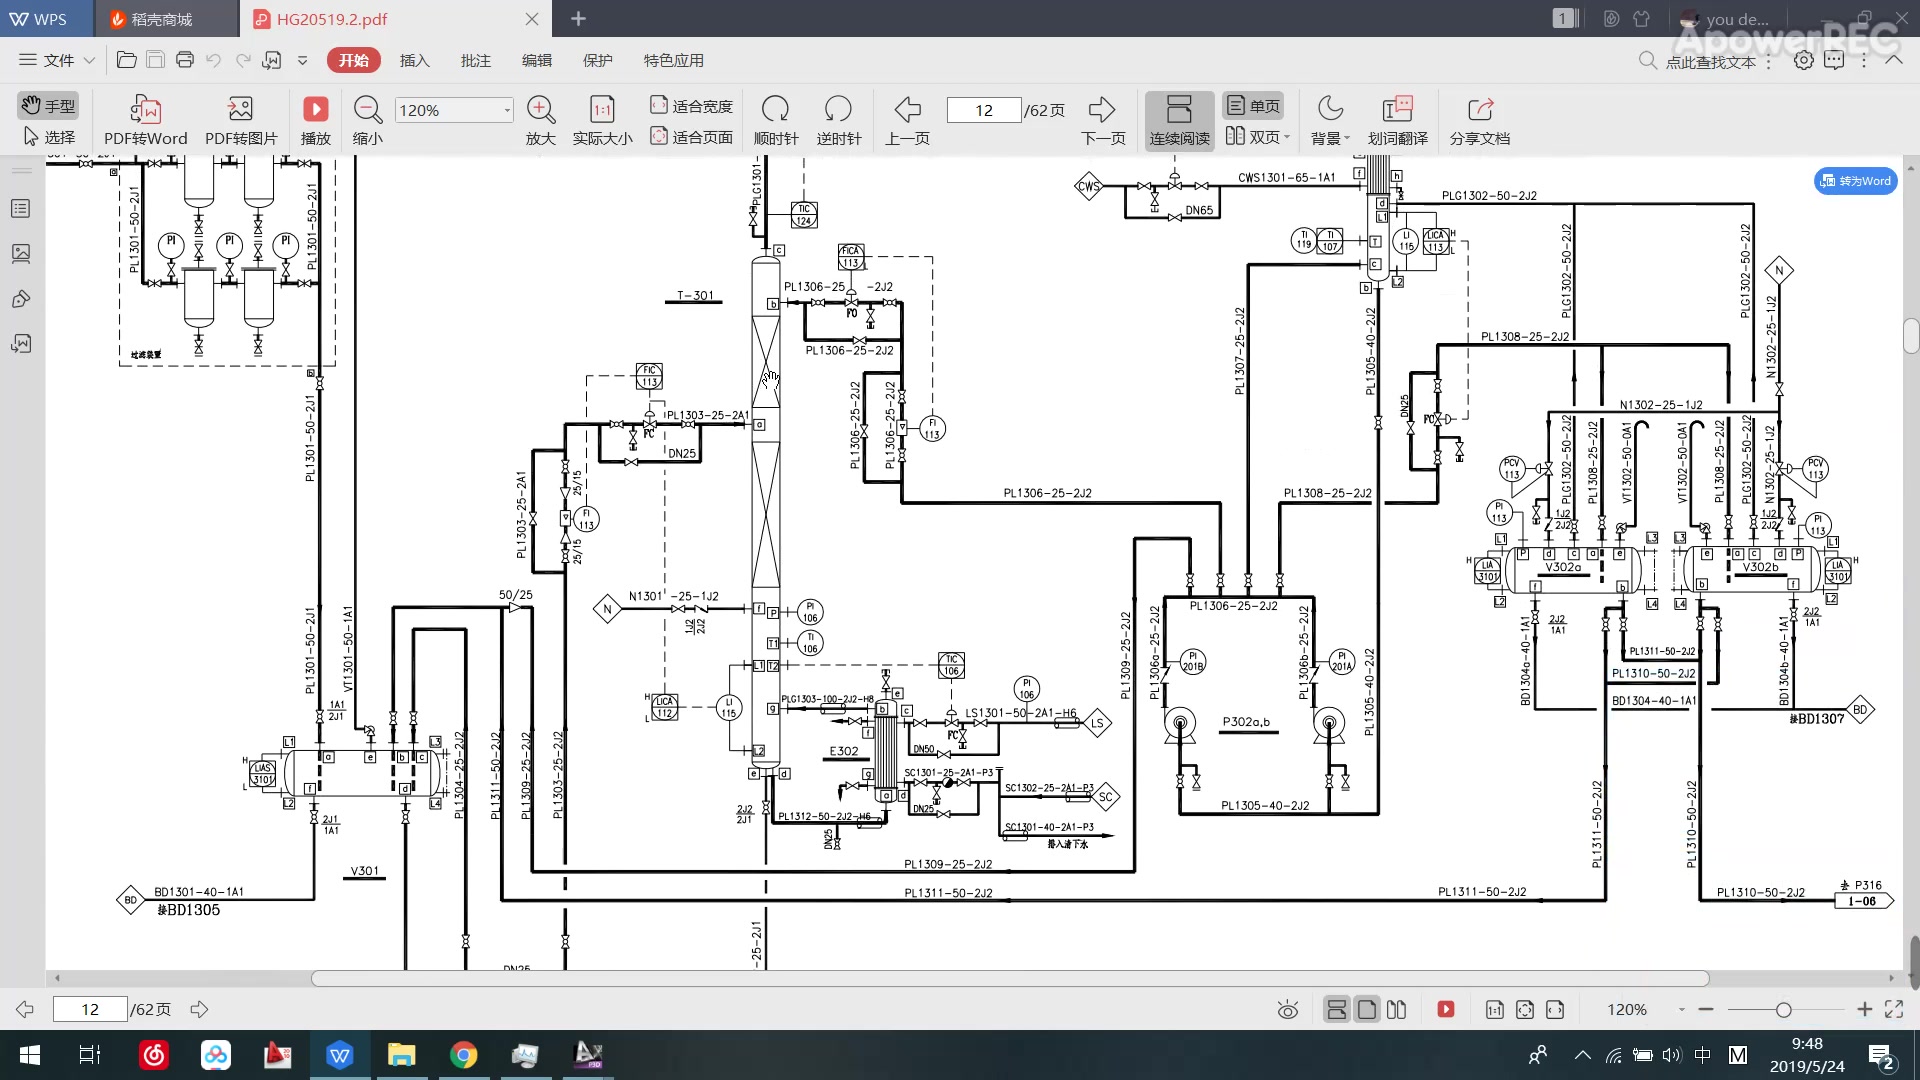Screen dimensions: 1920x1080
Task: Click the zoom slider handle in status bar
Action: pos(1783,1010)
